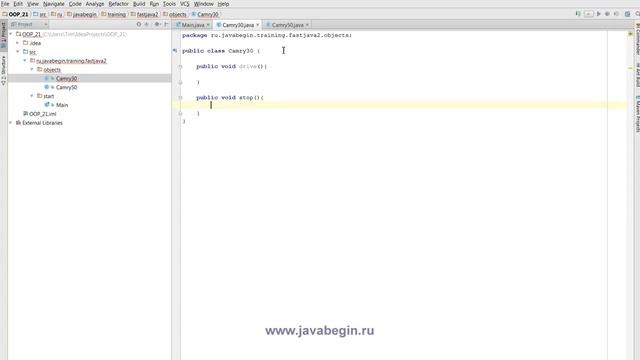The width and height of the screenshot is (640, 360).
Task: Click the Search Everywhere magnifier icon
Action: point(637,14)
